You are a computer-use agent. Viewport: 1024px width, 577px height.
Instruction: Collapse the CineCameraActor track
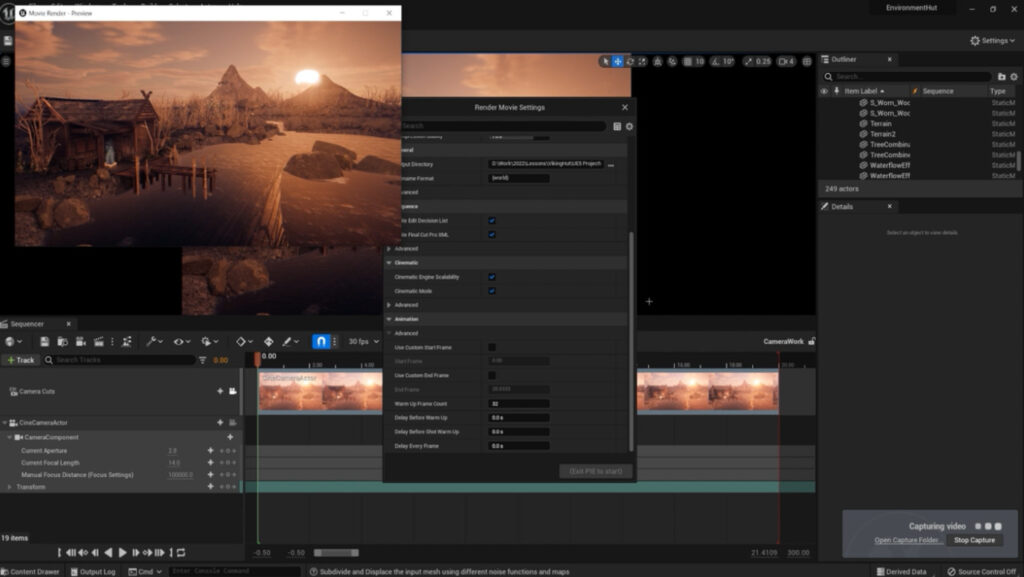point(4,423)
